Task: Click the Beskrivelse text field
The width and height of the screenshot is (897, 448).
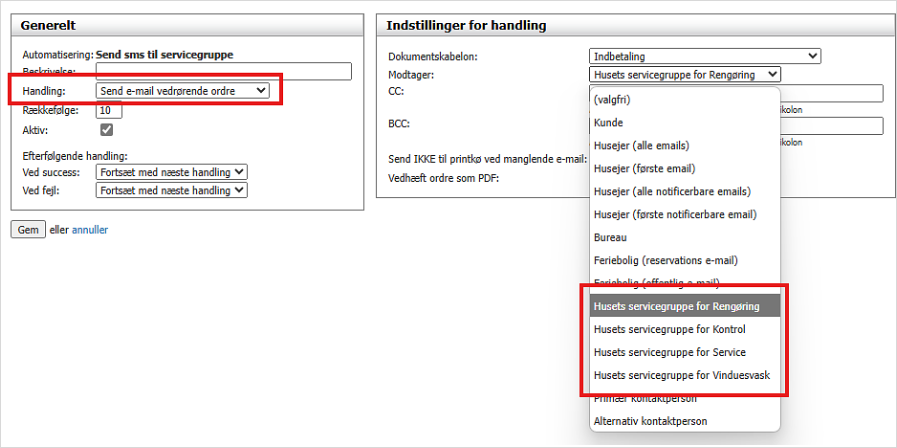Action: 224,71
